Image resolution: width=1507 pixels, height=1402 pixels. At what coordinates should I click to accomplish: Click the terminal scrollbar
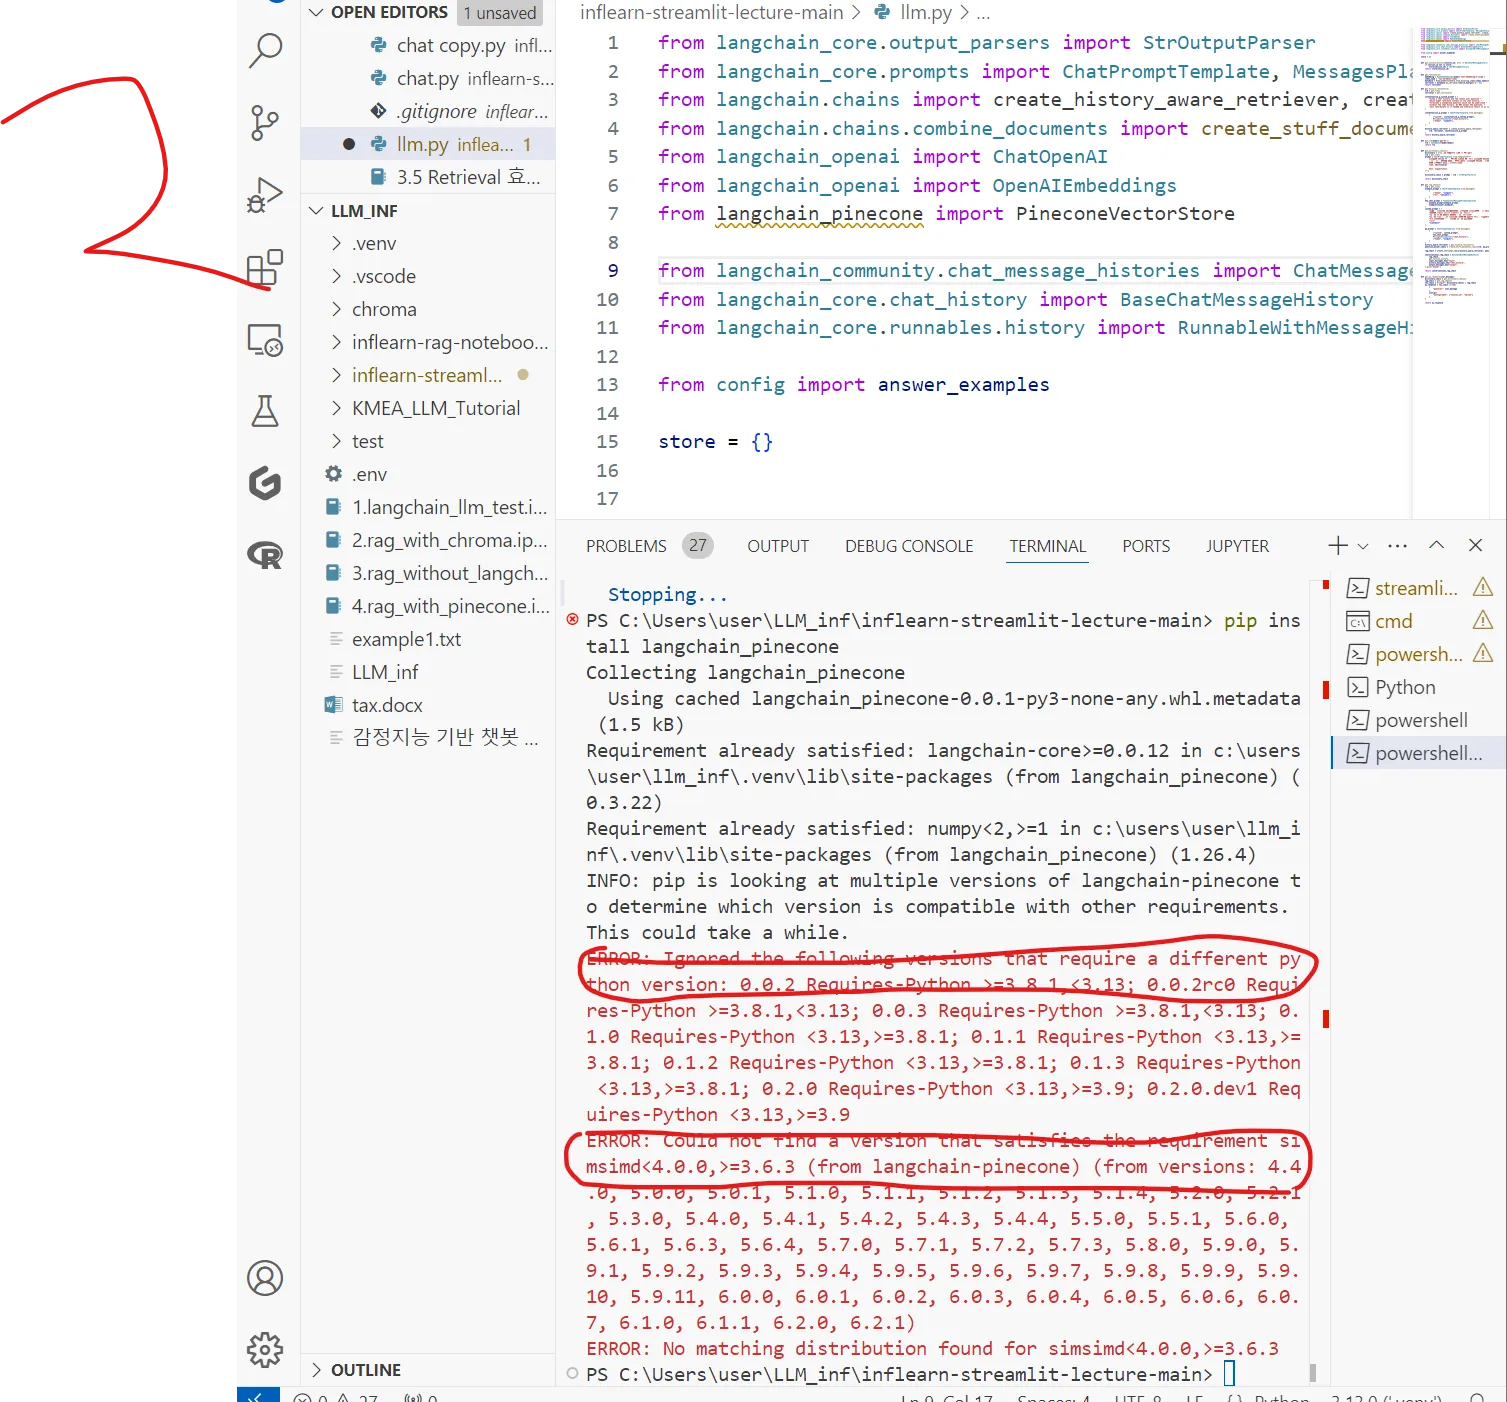point(1312,1373)
